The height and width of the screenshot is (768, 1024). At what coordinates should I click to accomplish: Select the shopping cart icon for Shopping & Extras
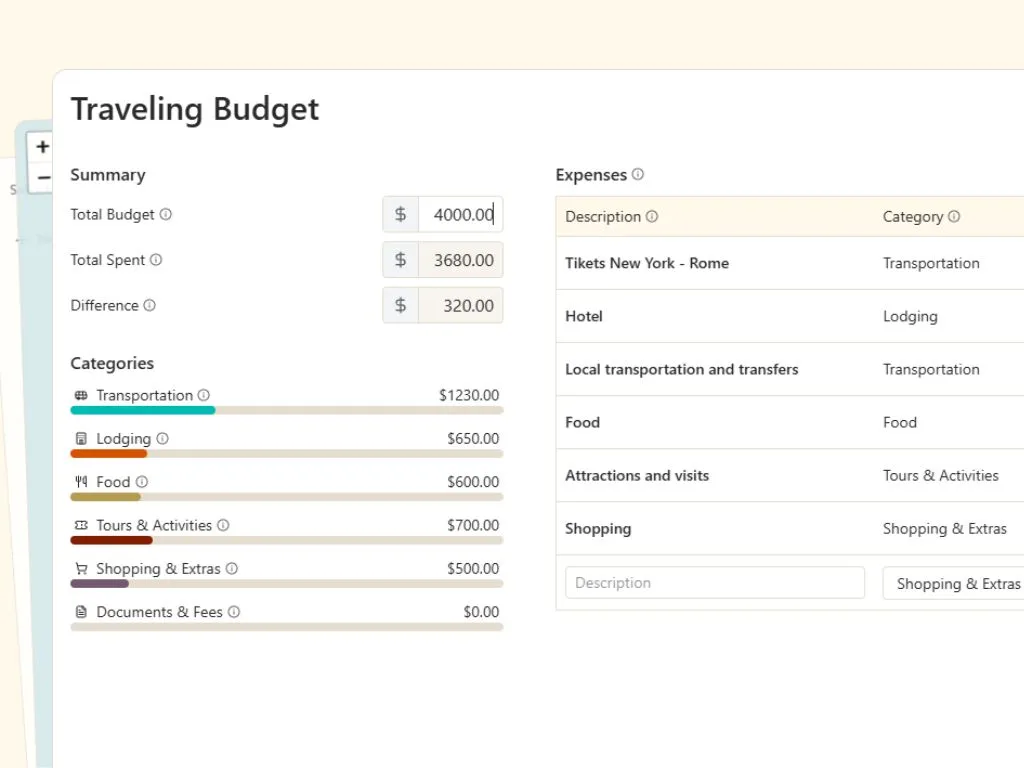pyautogui.click(x=80, y=568)
